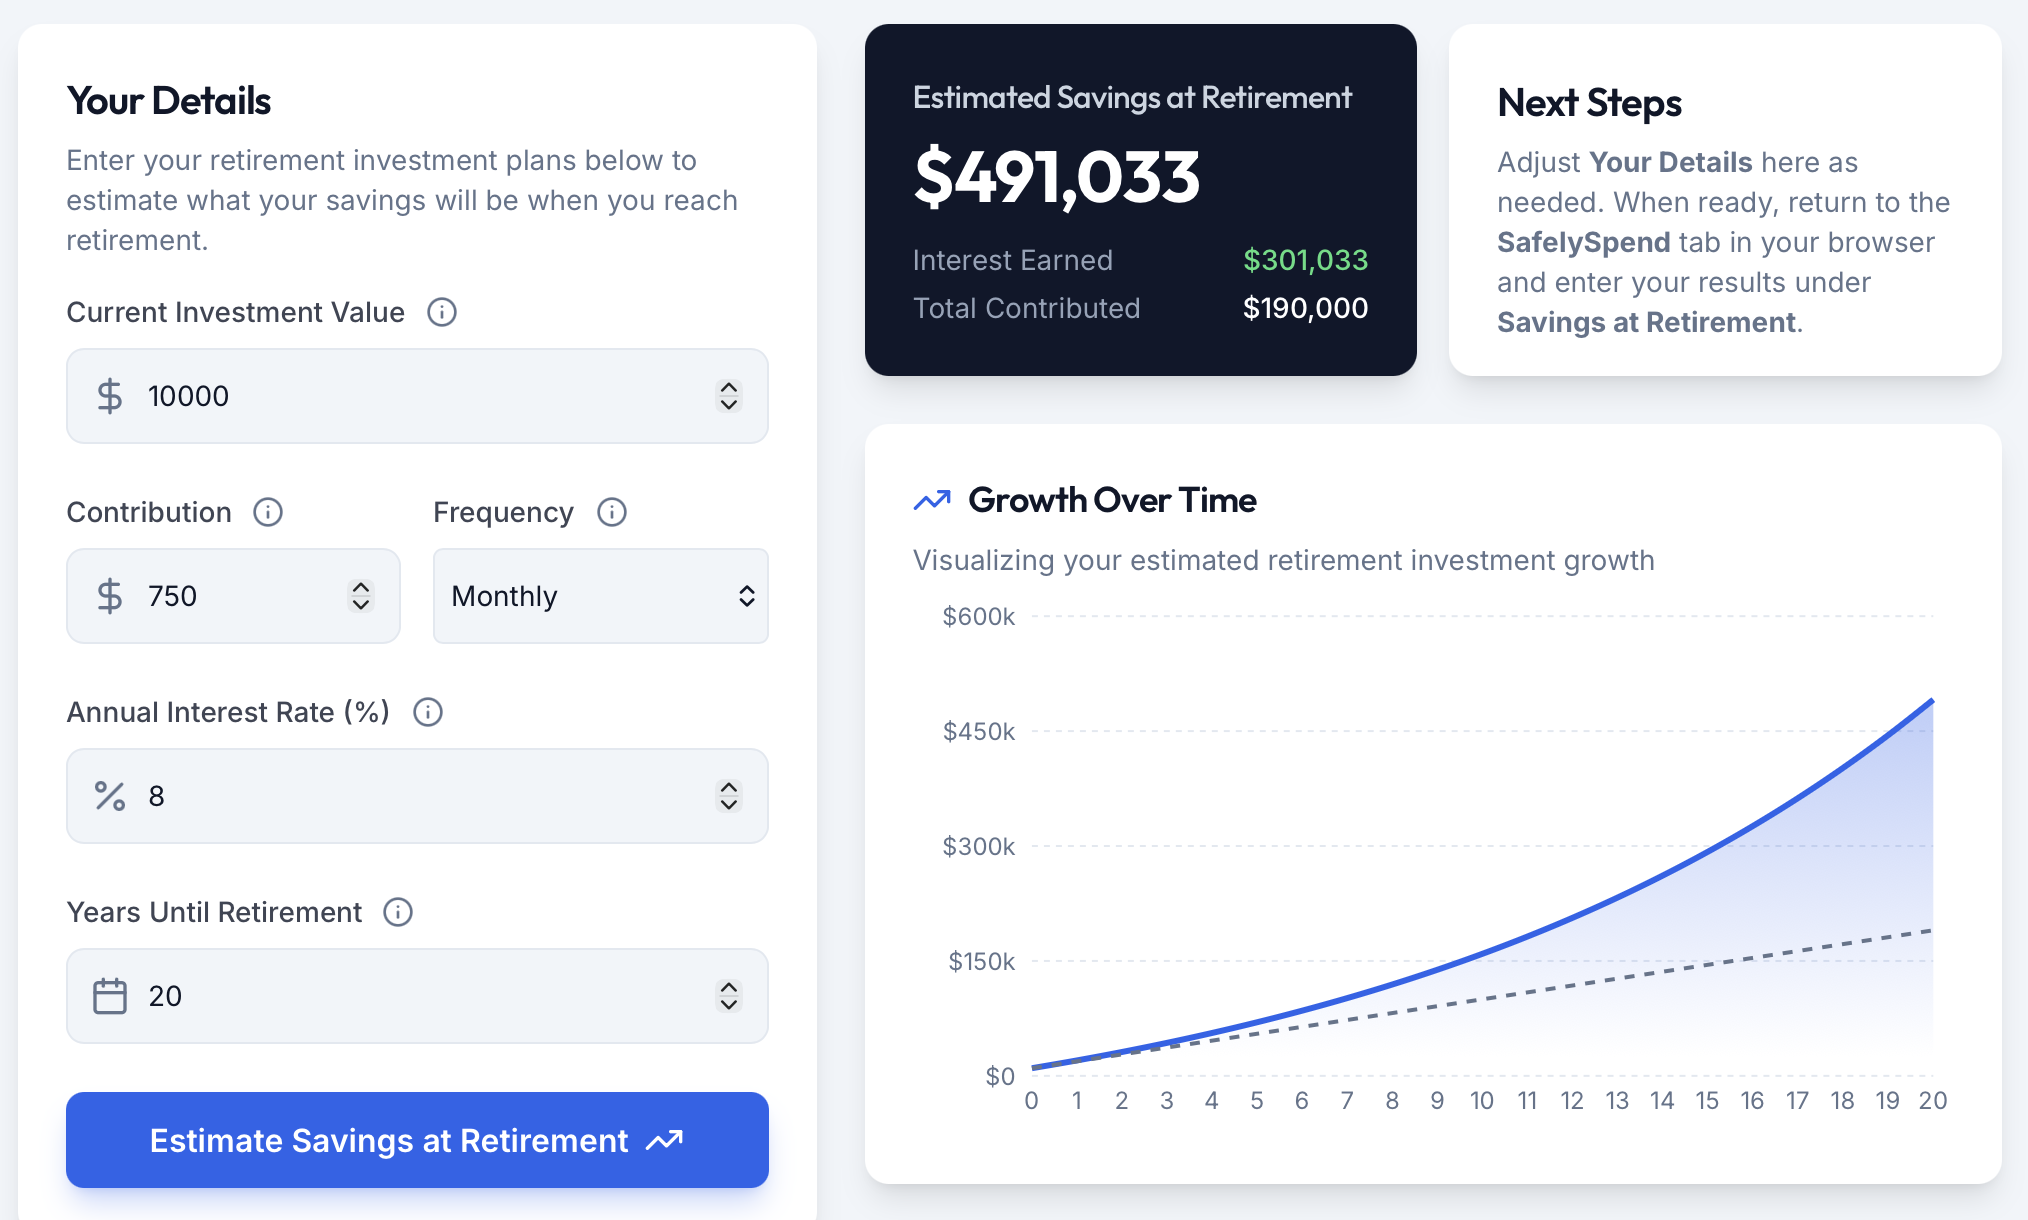Click the stepper arrows on Current Investment Value
This screenshot has height=1220, width=2028.
(x=729, y=396)
